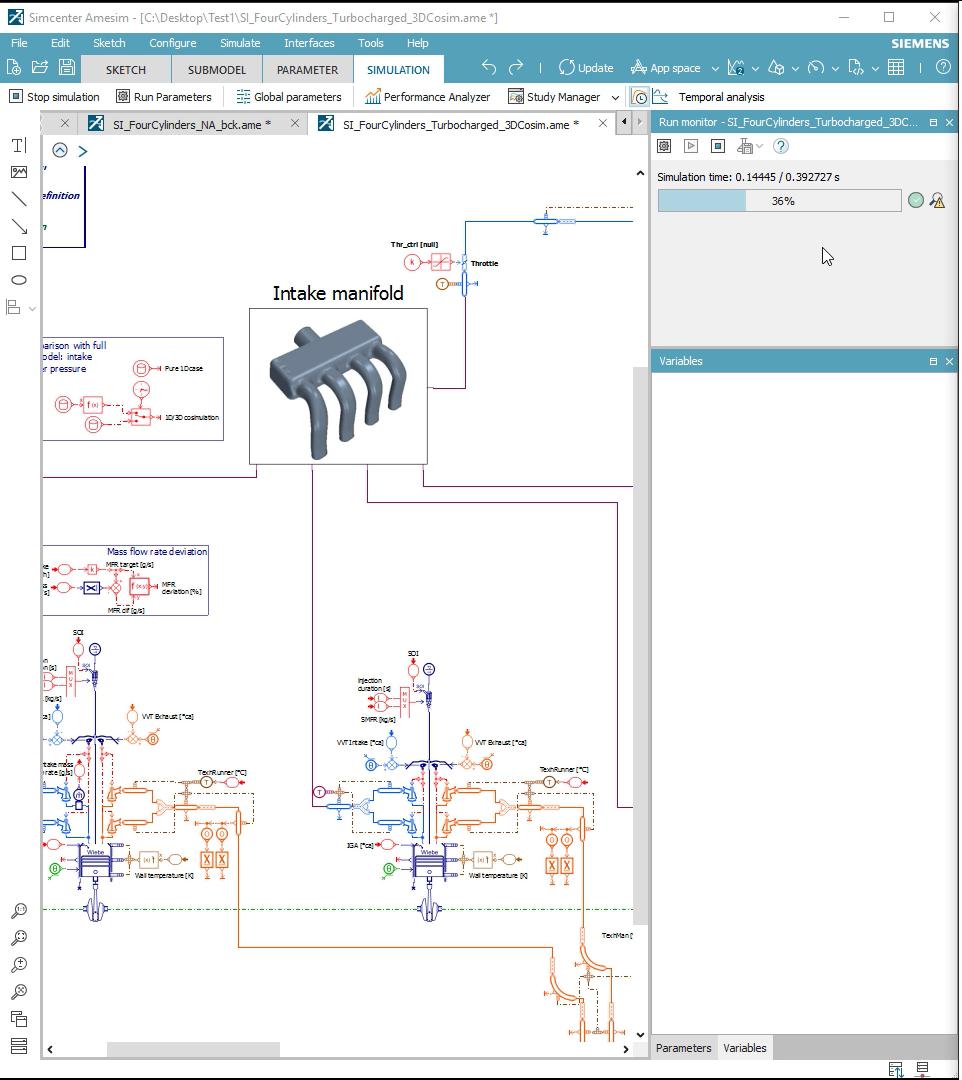Click the simulation progress bar at 36%

click(x=780, y=200)
